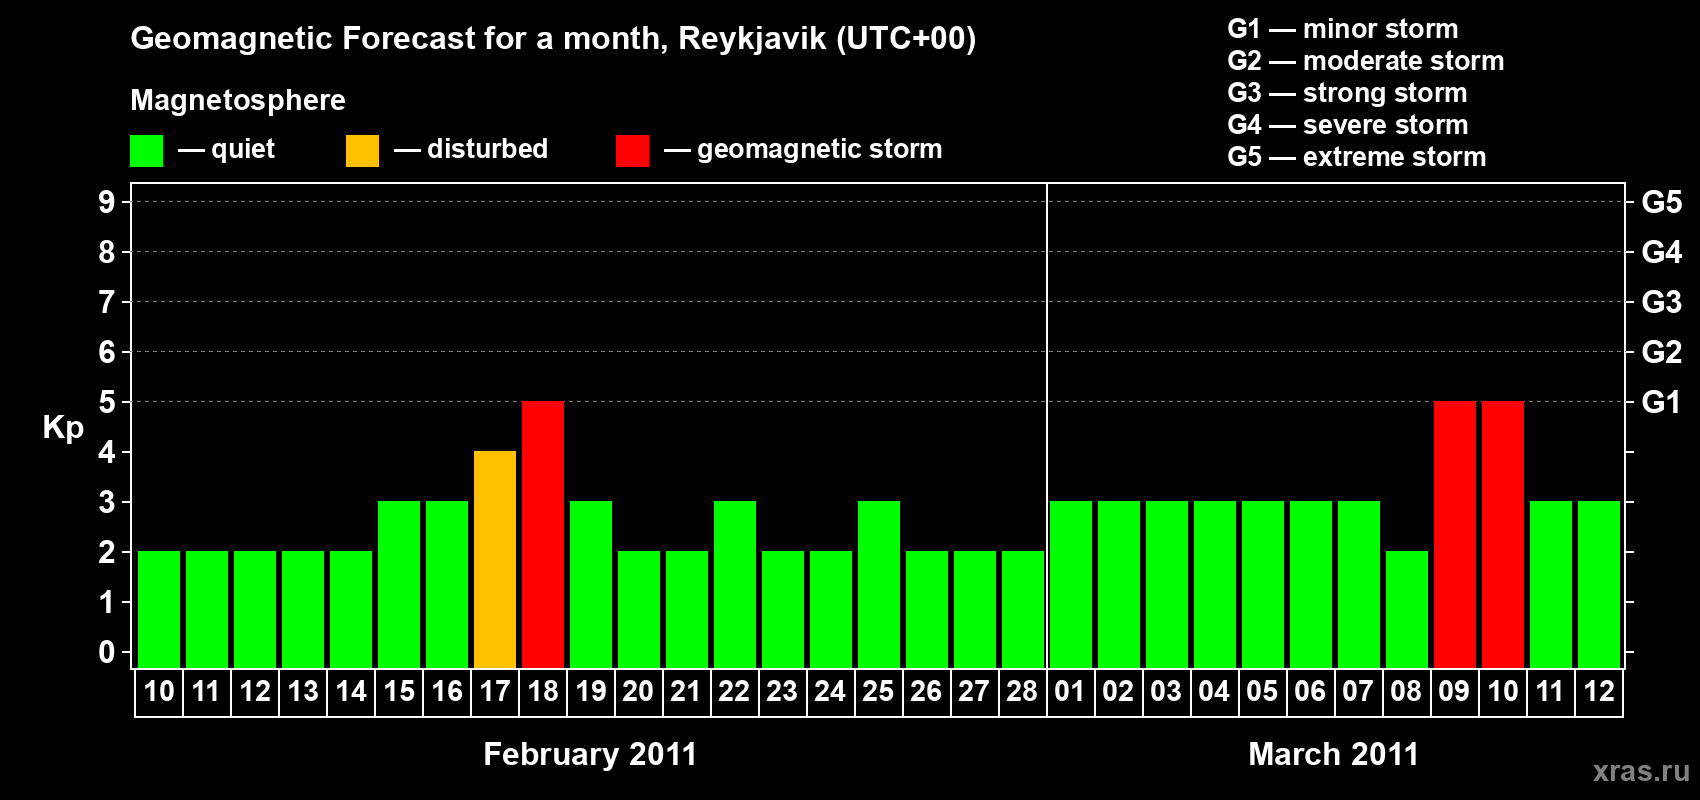1700x800 pixels.
Task: Click the date cell 28 in February
Action: 1022,692
